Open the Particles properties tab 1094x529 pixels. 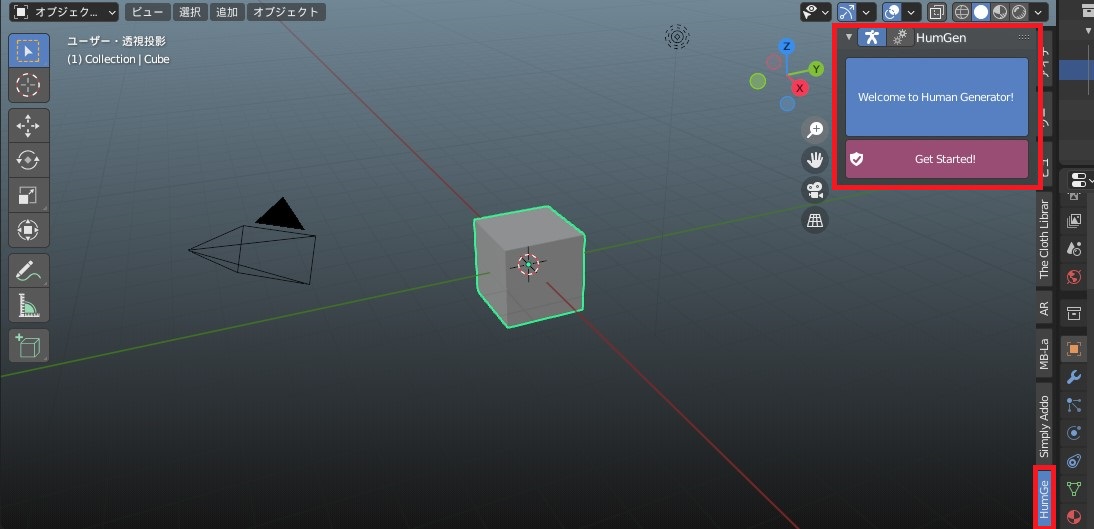click(x=1074, y=405)
